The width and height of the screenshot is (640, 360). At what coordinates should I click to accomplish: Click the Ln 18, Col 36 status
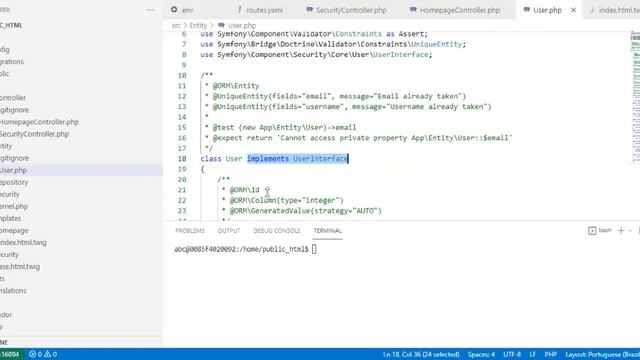click(x=421, y=354)
